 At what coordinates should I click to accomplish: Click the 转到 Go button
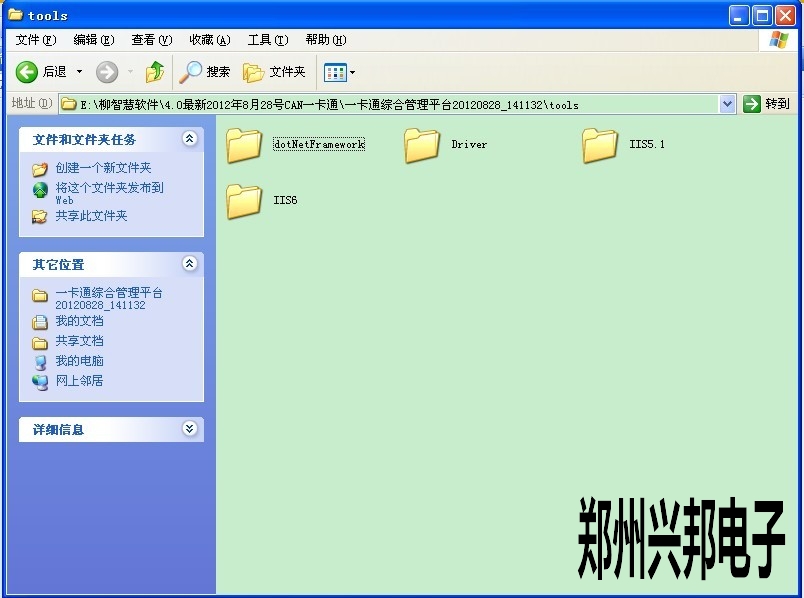[767, 104]
